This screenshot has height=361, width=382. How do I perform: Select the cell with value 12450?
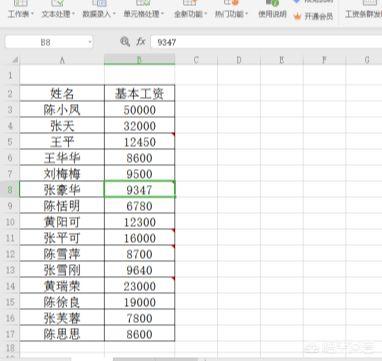[140, 141]
